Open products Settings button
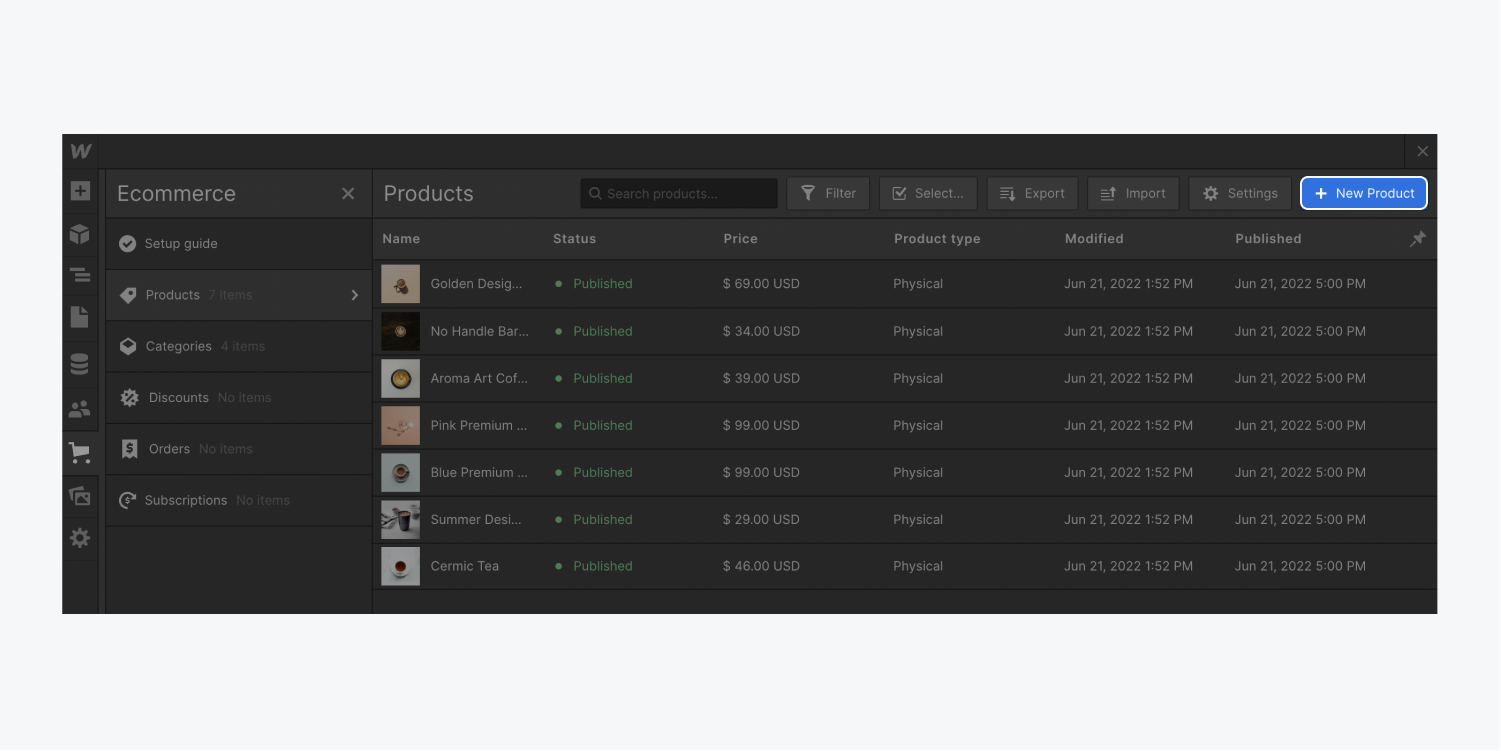 pyautogui.click(x=1240, y=193)
